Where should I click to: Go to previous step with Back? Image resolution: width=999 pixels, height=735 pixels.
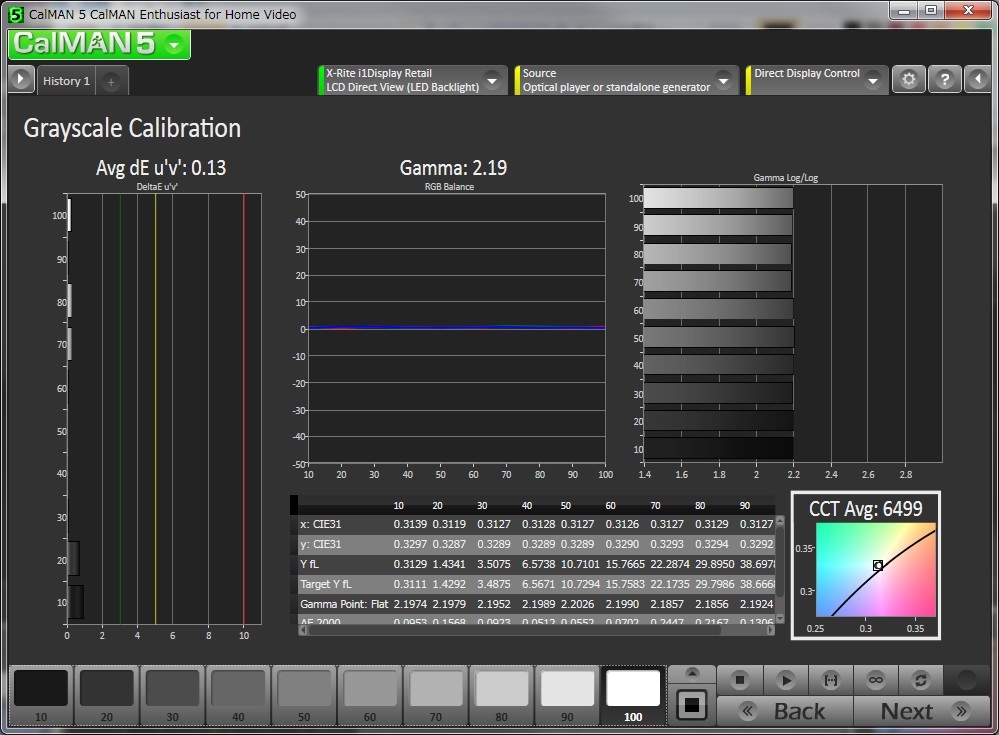pos(785,711)
